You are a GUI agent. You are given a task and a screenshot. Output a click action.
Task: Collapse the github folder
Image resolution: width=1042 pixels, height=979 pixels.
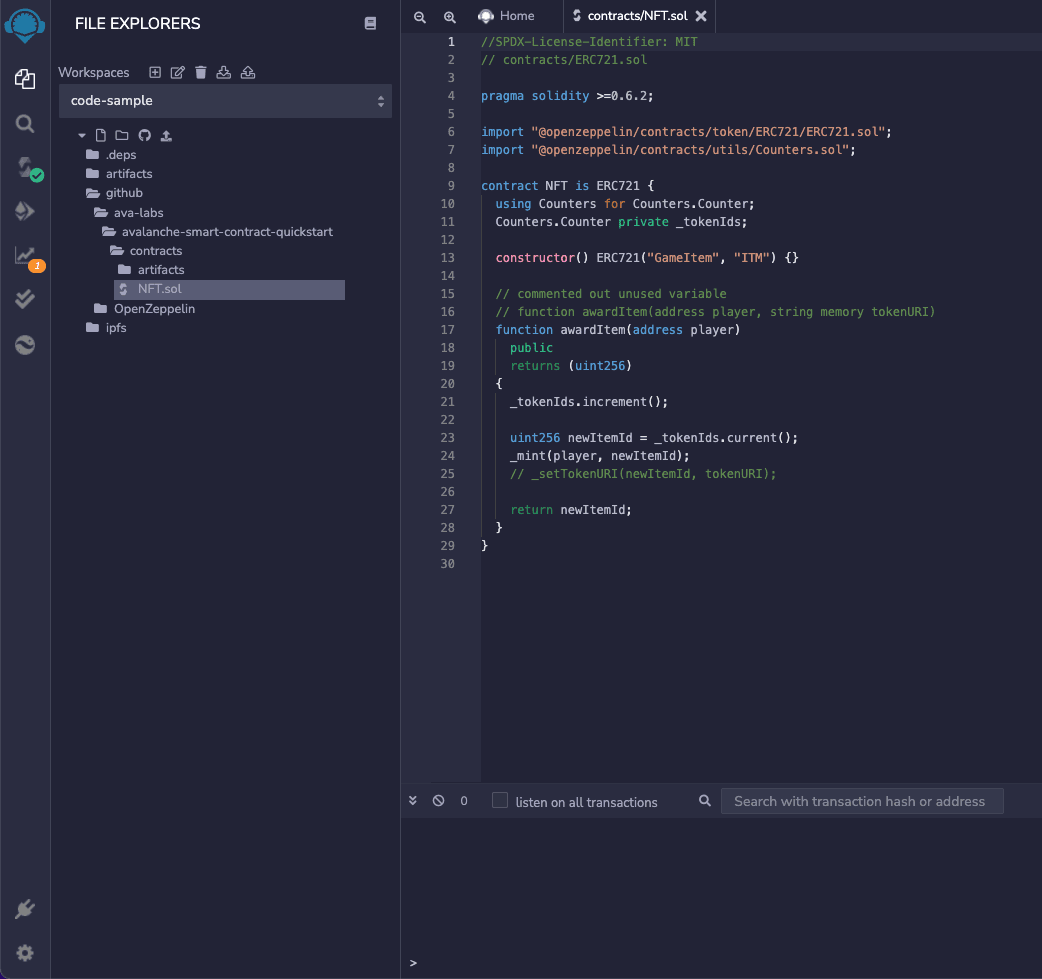pos(123,193)
